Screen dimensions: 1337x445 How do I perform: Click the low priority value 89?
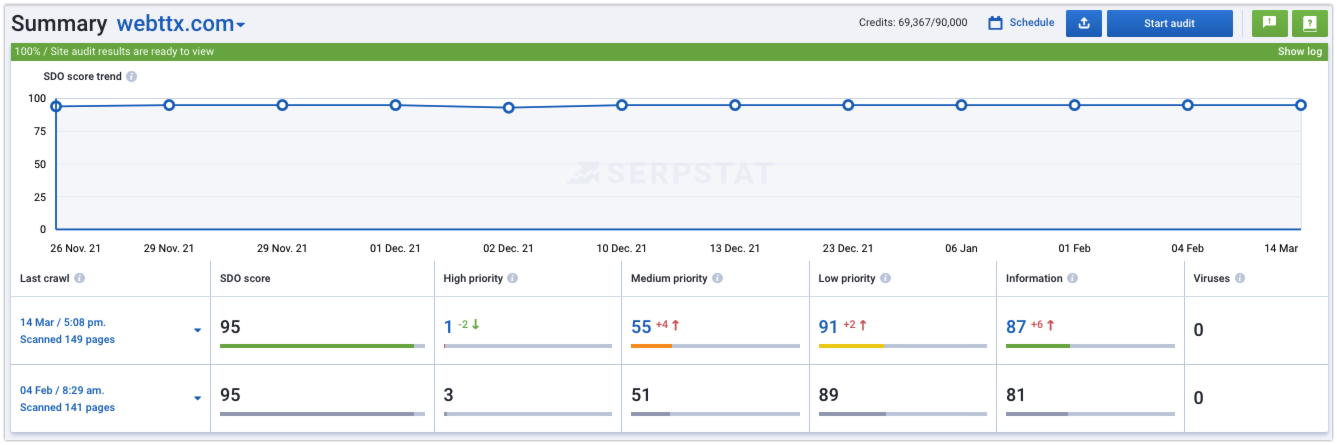point(828,395)
